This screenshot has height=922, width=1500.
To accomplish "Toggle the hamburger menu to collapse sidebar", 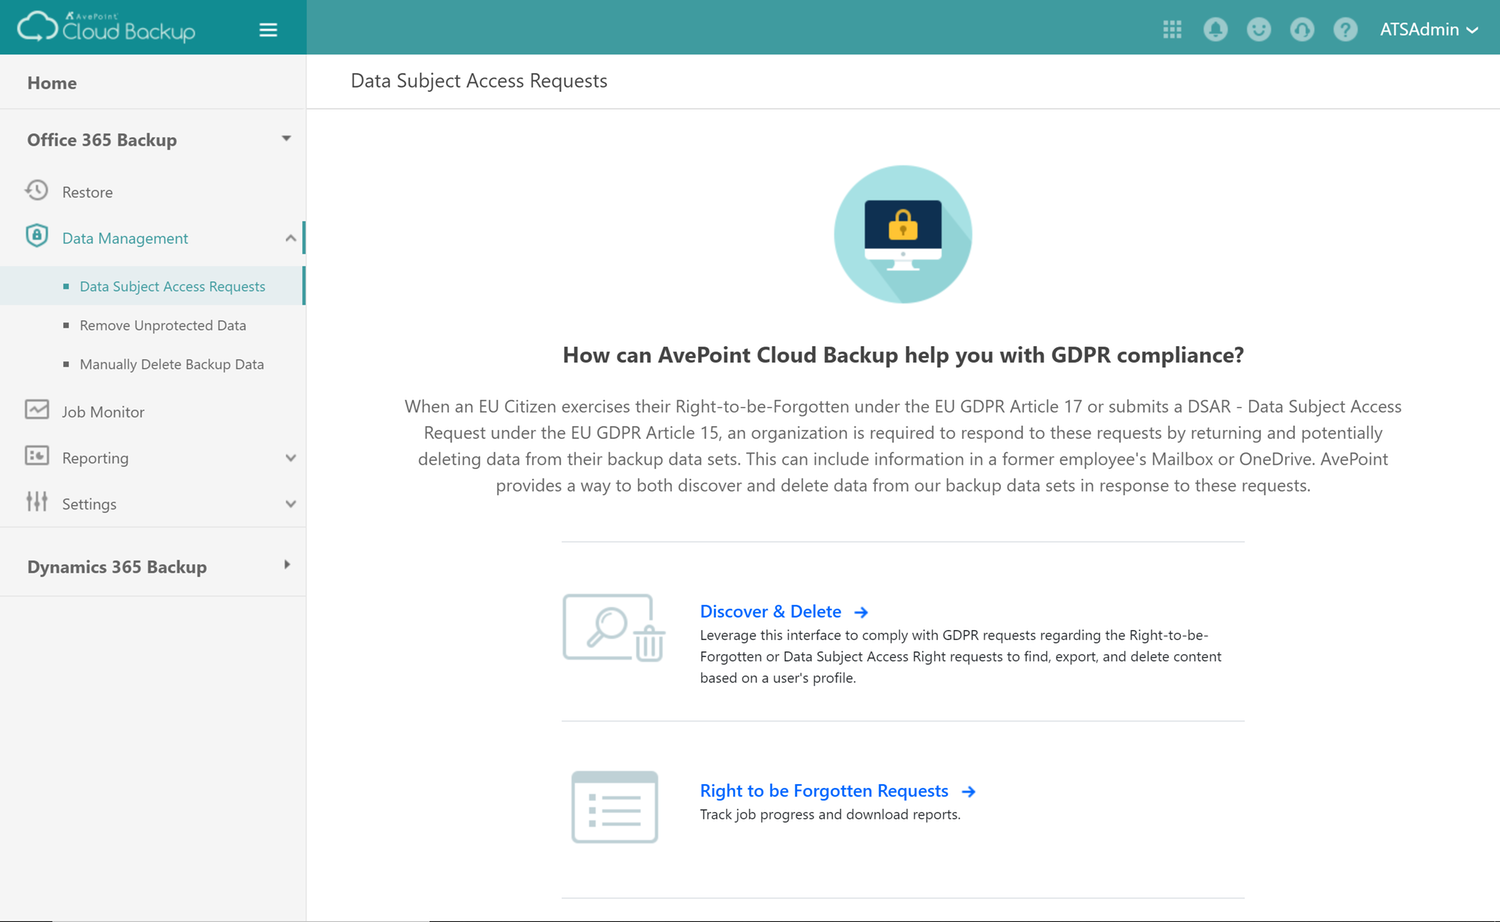I will [268, 29].
